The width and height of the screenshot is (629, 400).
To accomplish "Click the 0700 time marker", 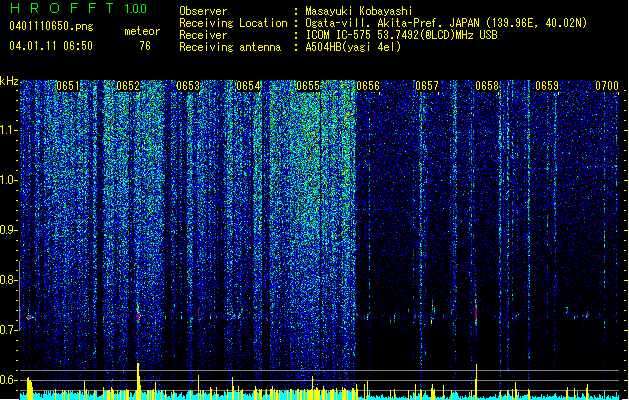I will (x=607, y=86).
